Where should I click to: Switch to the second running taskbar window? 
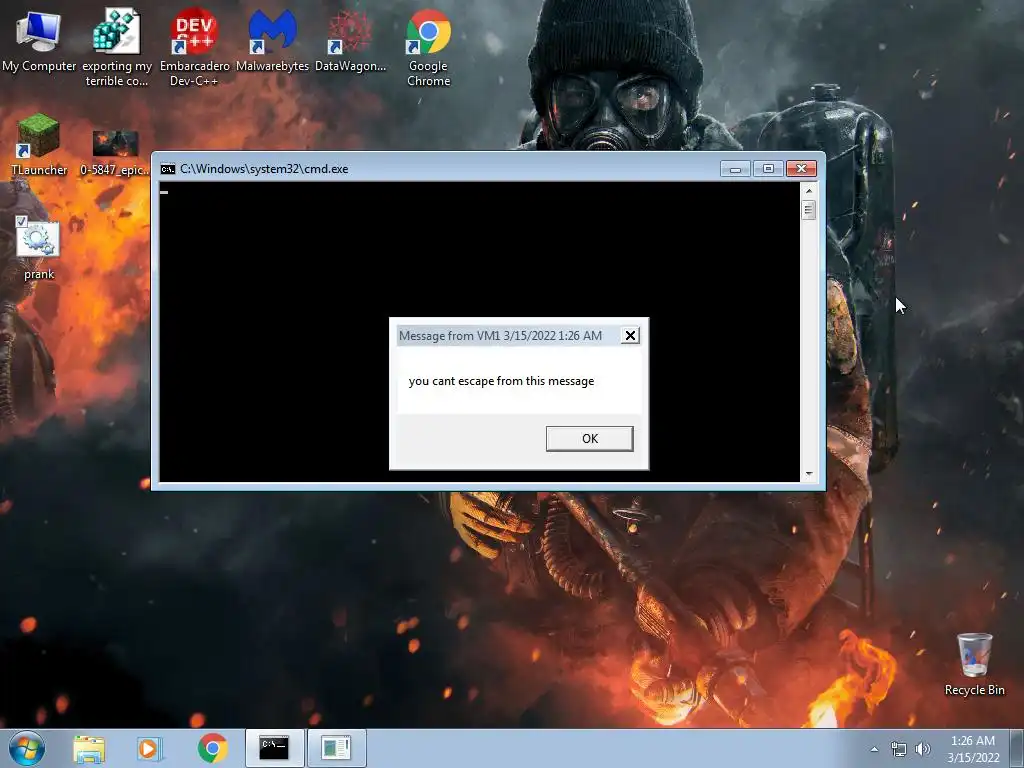click(x=336, y=748)
